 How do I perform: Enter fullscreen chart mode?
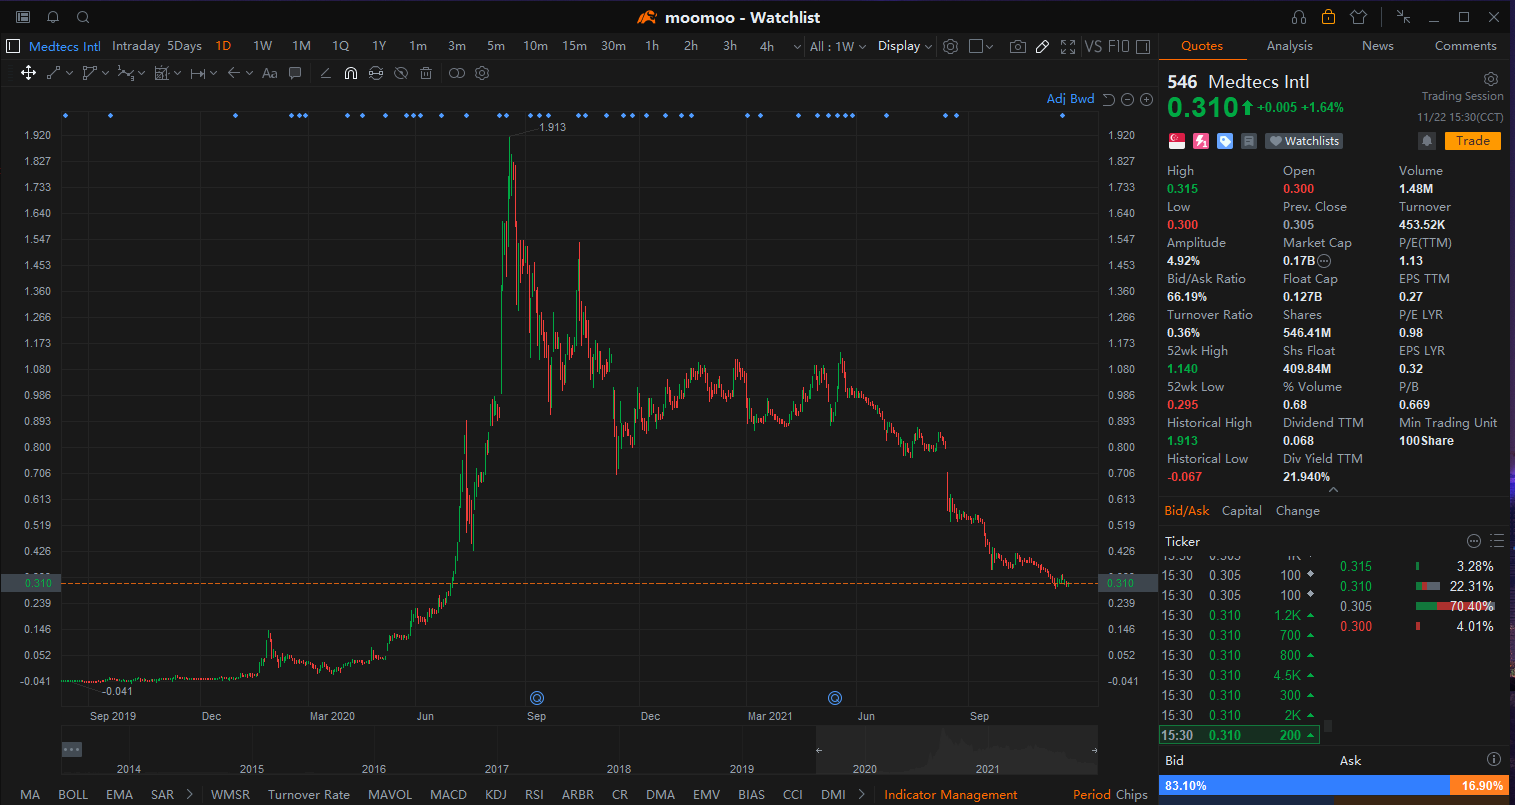coord(1068,46)
